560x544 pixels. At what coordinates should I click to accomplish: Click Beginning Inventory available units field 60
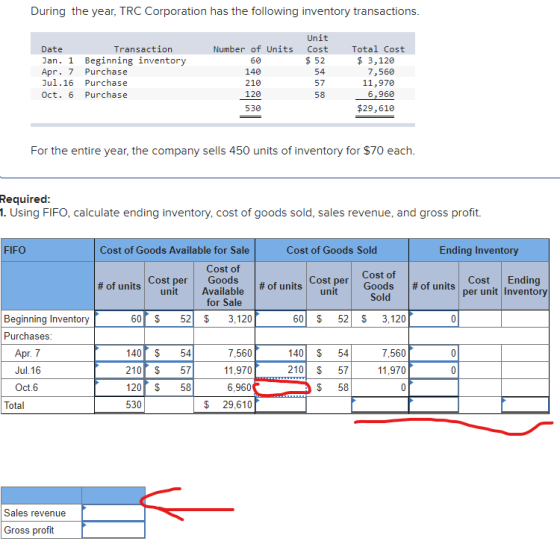119,319
